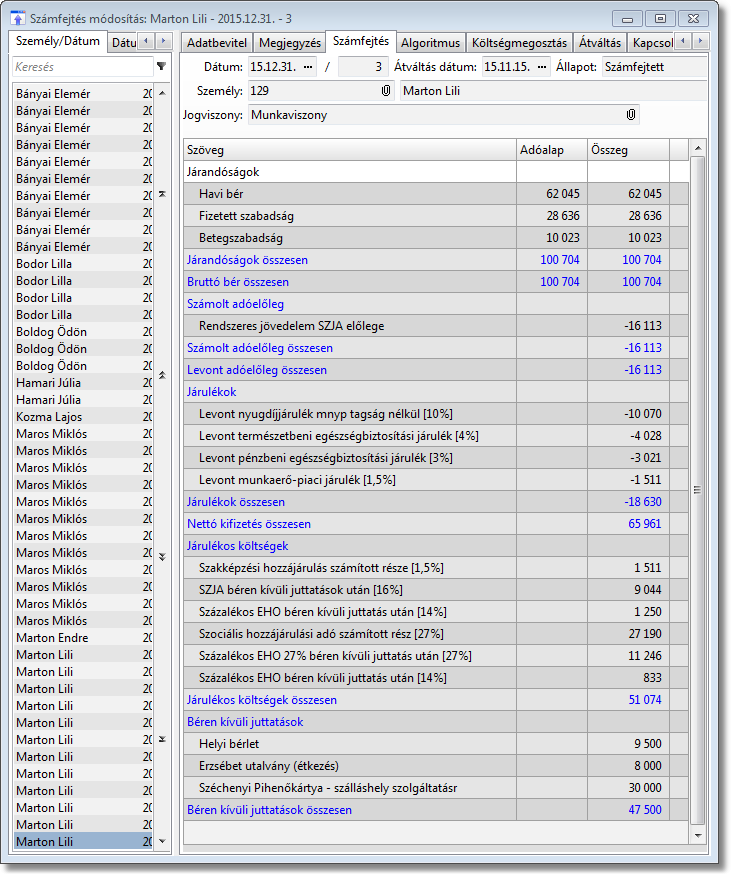Viewport: 731px width, 876px height.
Task: Switch to the Adatbevitel tab
Action: 217,43
